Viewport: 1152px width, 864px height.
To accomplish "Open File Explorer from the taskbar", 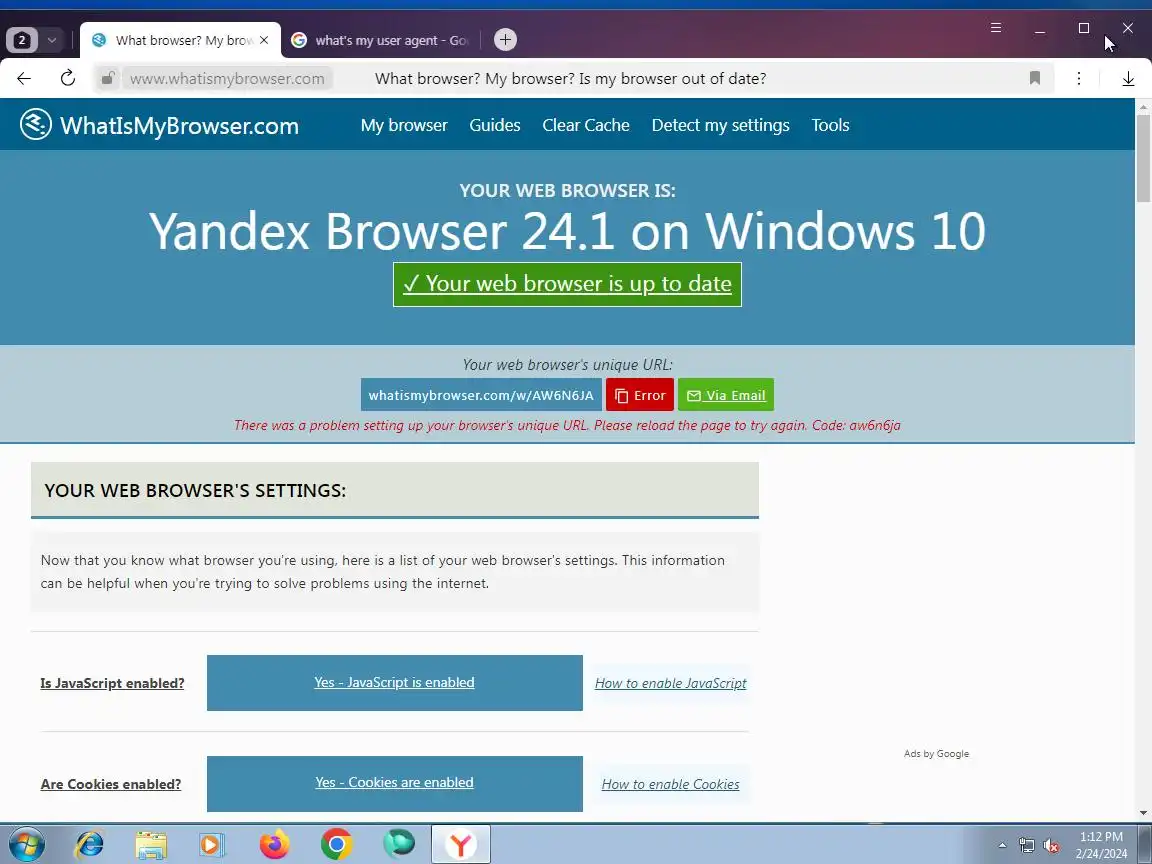I will [x=151, y=845].
